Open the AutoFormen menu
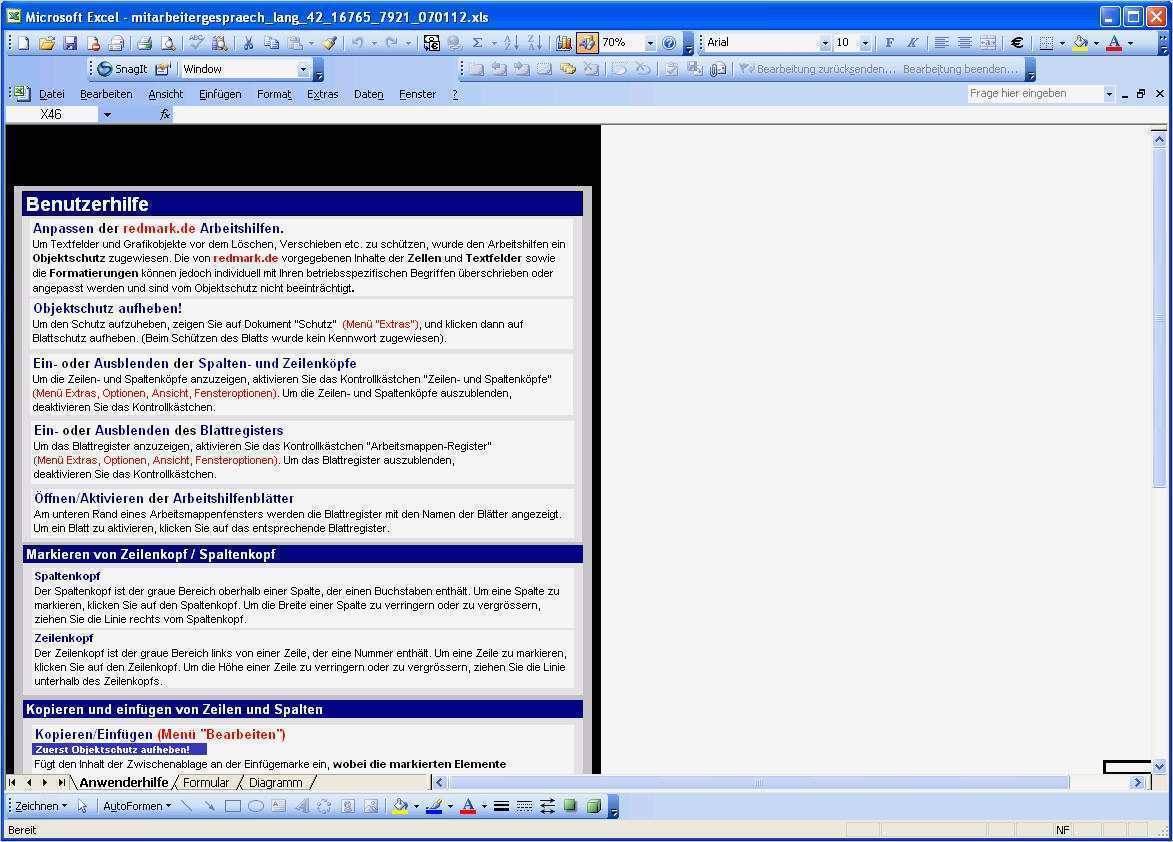The height and width of the screenshot is (842, 1173). (x=134, y=805)
